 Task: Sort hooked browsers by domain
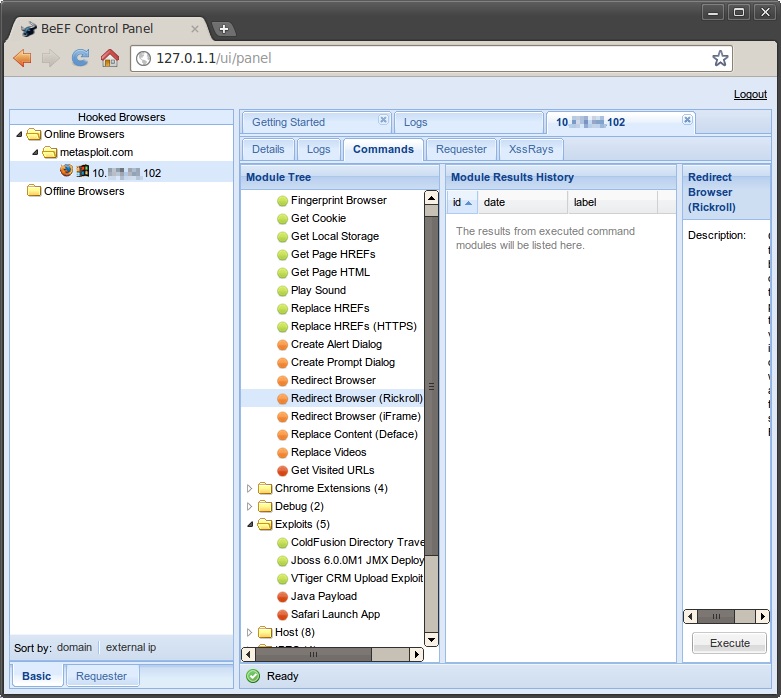[x=74, y=647]
